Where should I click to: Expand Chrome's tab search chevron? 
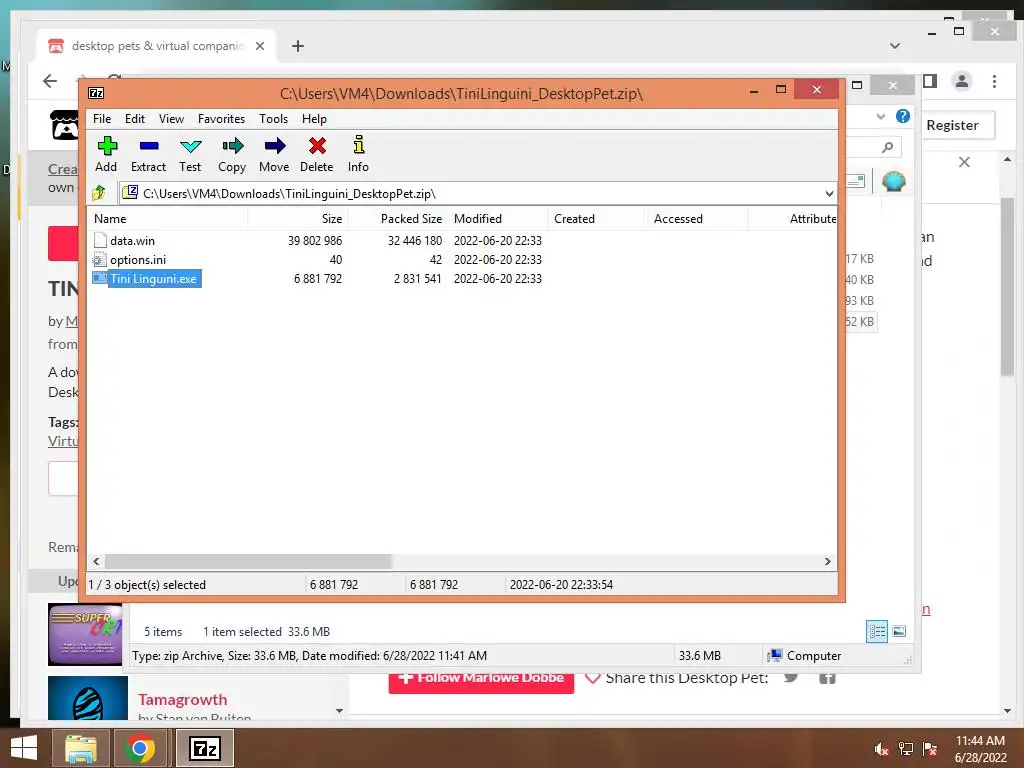click(895, 46)
